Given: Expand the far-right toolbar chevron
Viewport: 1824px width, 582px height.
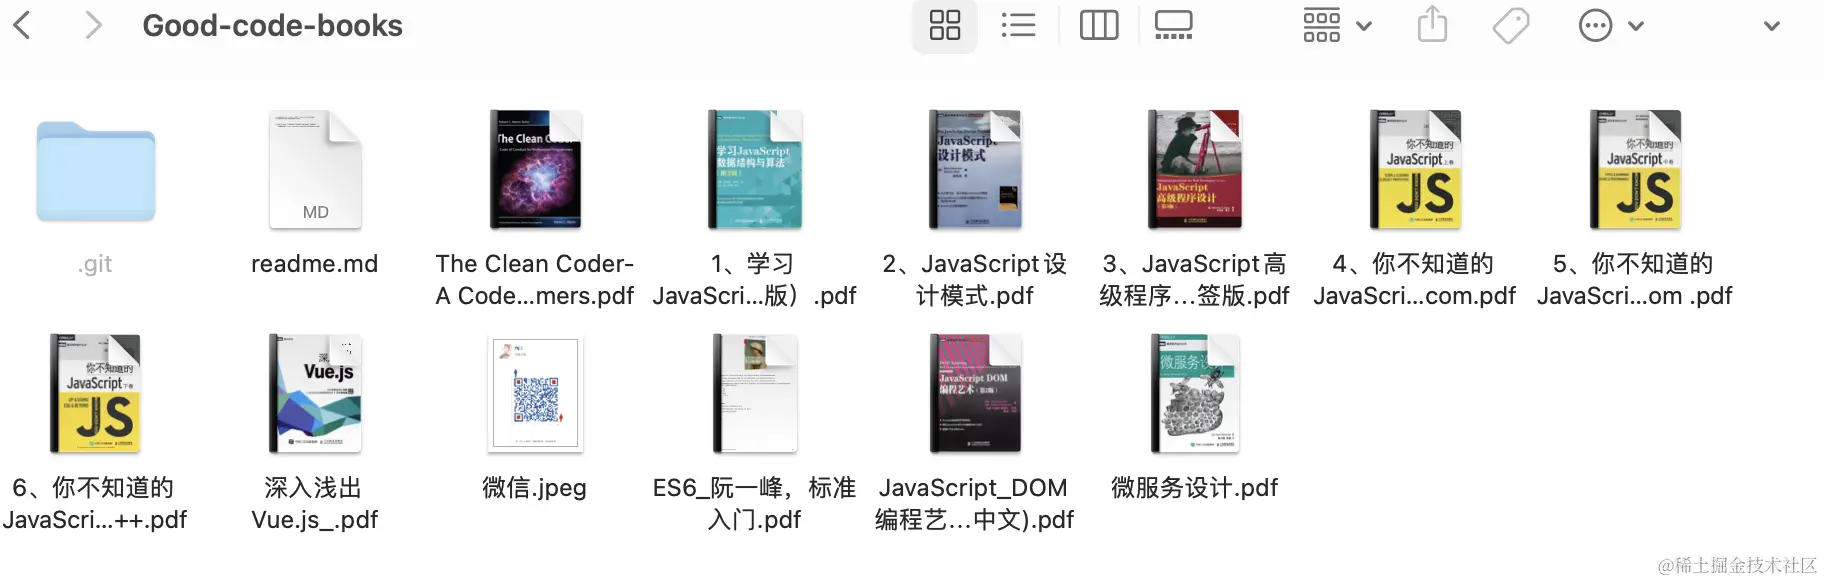Looking at the screenshot, I should 1772,26.
